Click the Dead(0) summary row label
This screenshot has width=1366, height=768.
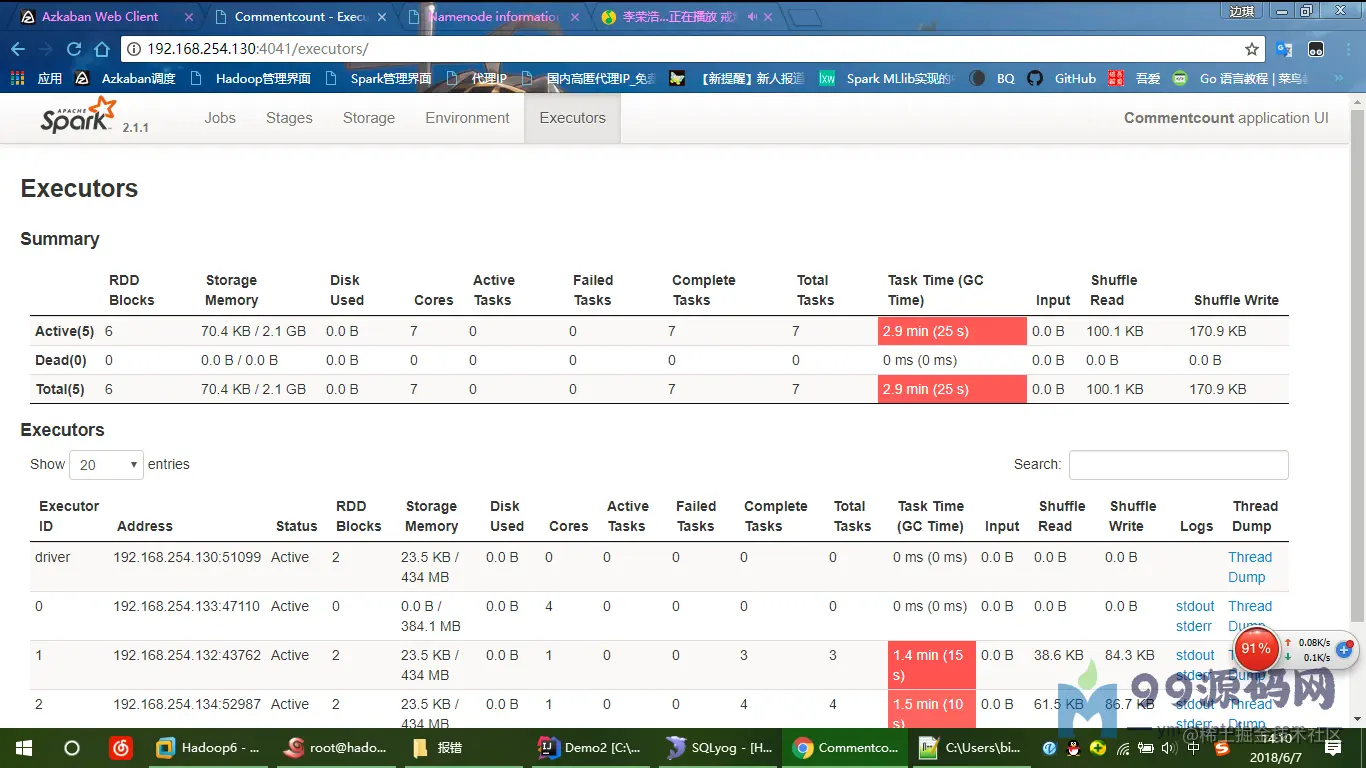tap(61, 360)
